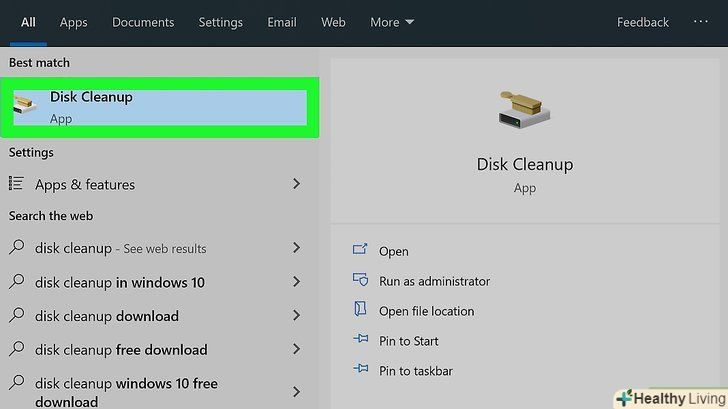
Task: Choose Open file location
Action: pyautogui.click(x=426, y=311)
